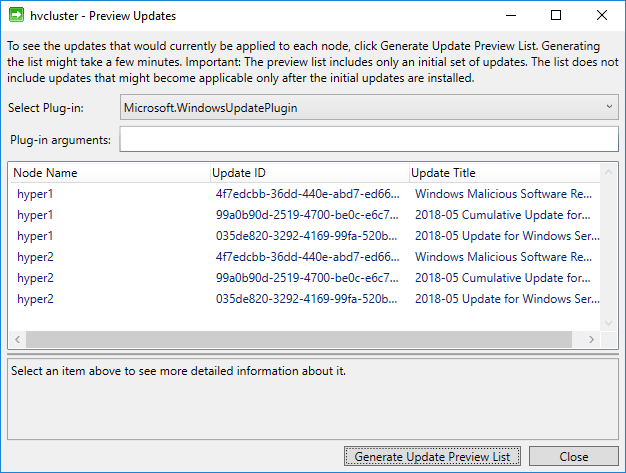Click Generate Update Preview List button

click(x=432, y=456)
